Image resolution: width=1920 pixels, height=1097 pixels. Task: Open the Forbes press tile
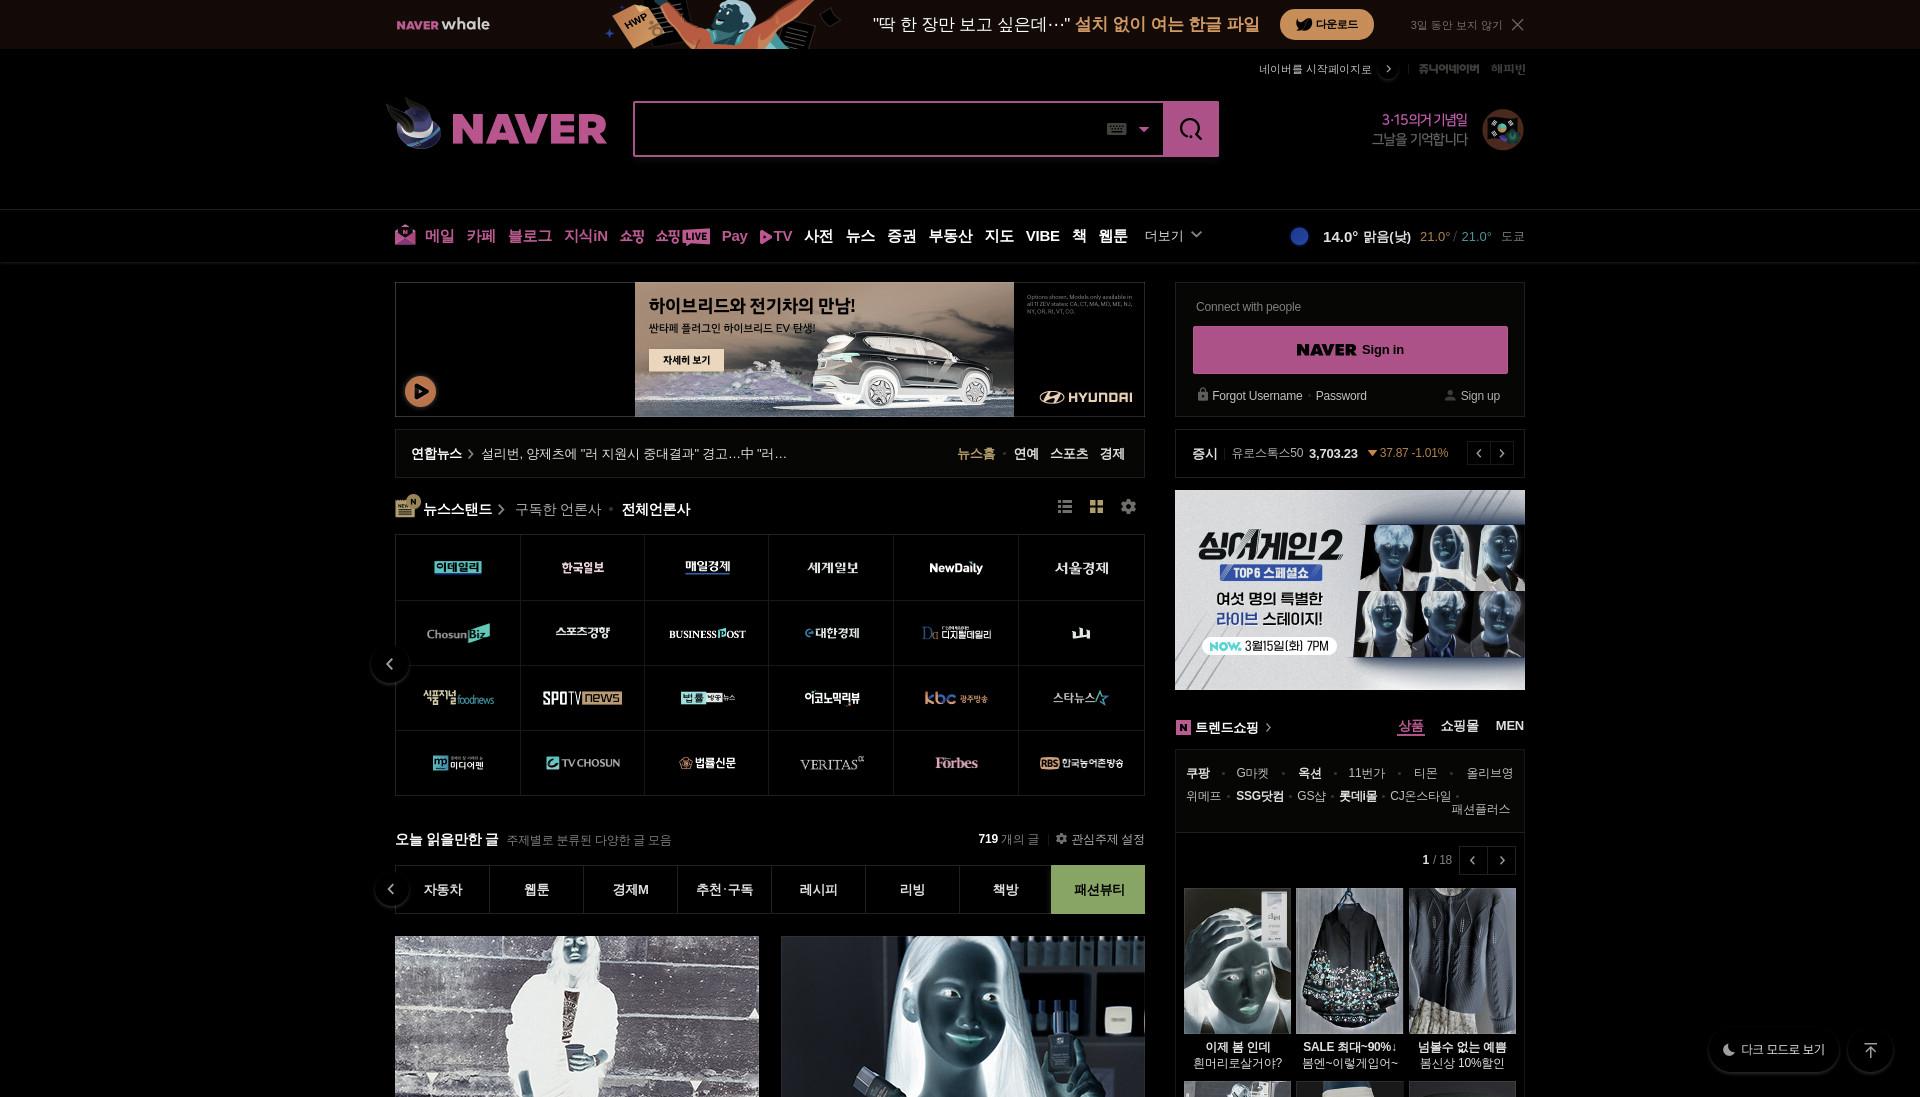956,763
